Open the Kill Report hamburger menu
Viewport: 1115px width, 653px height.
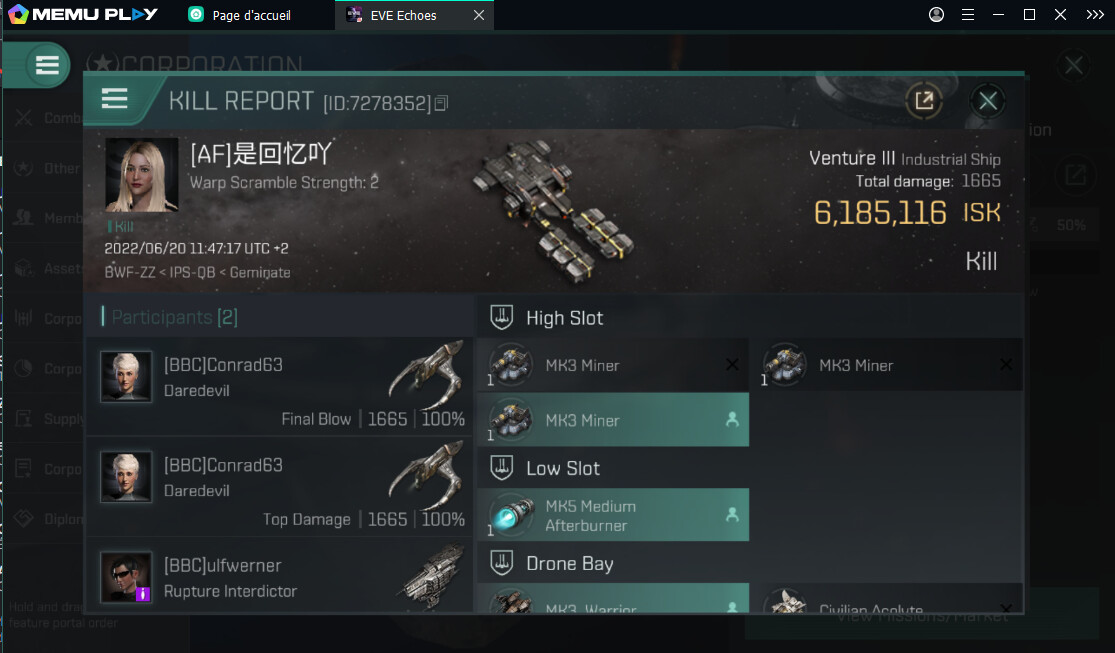coord(114,98)
